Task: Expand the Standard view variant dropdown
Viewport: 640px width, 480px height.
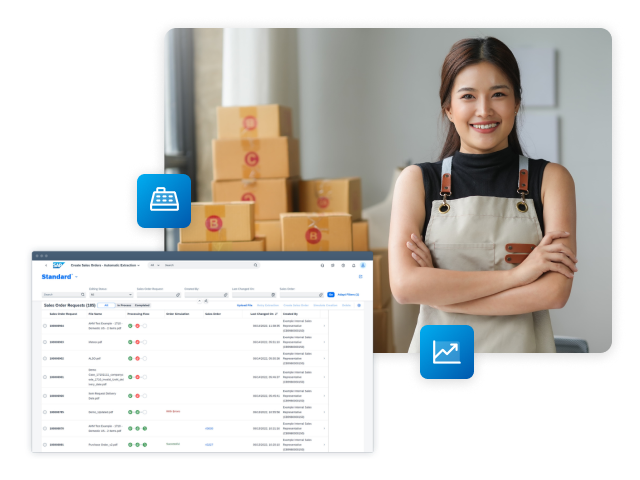Action: [x=76, y=277]
